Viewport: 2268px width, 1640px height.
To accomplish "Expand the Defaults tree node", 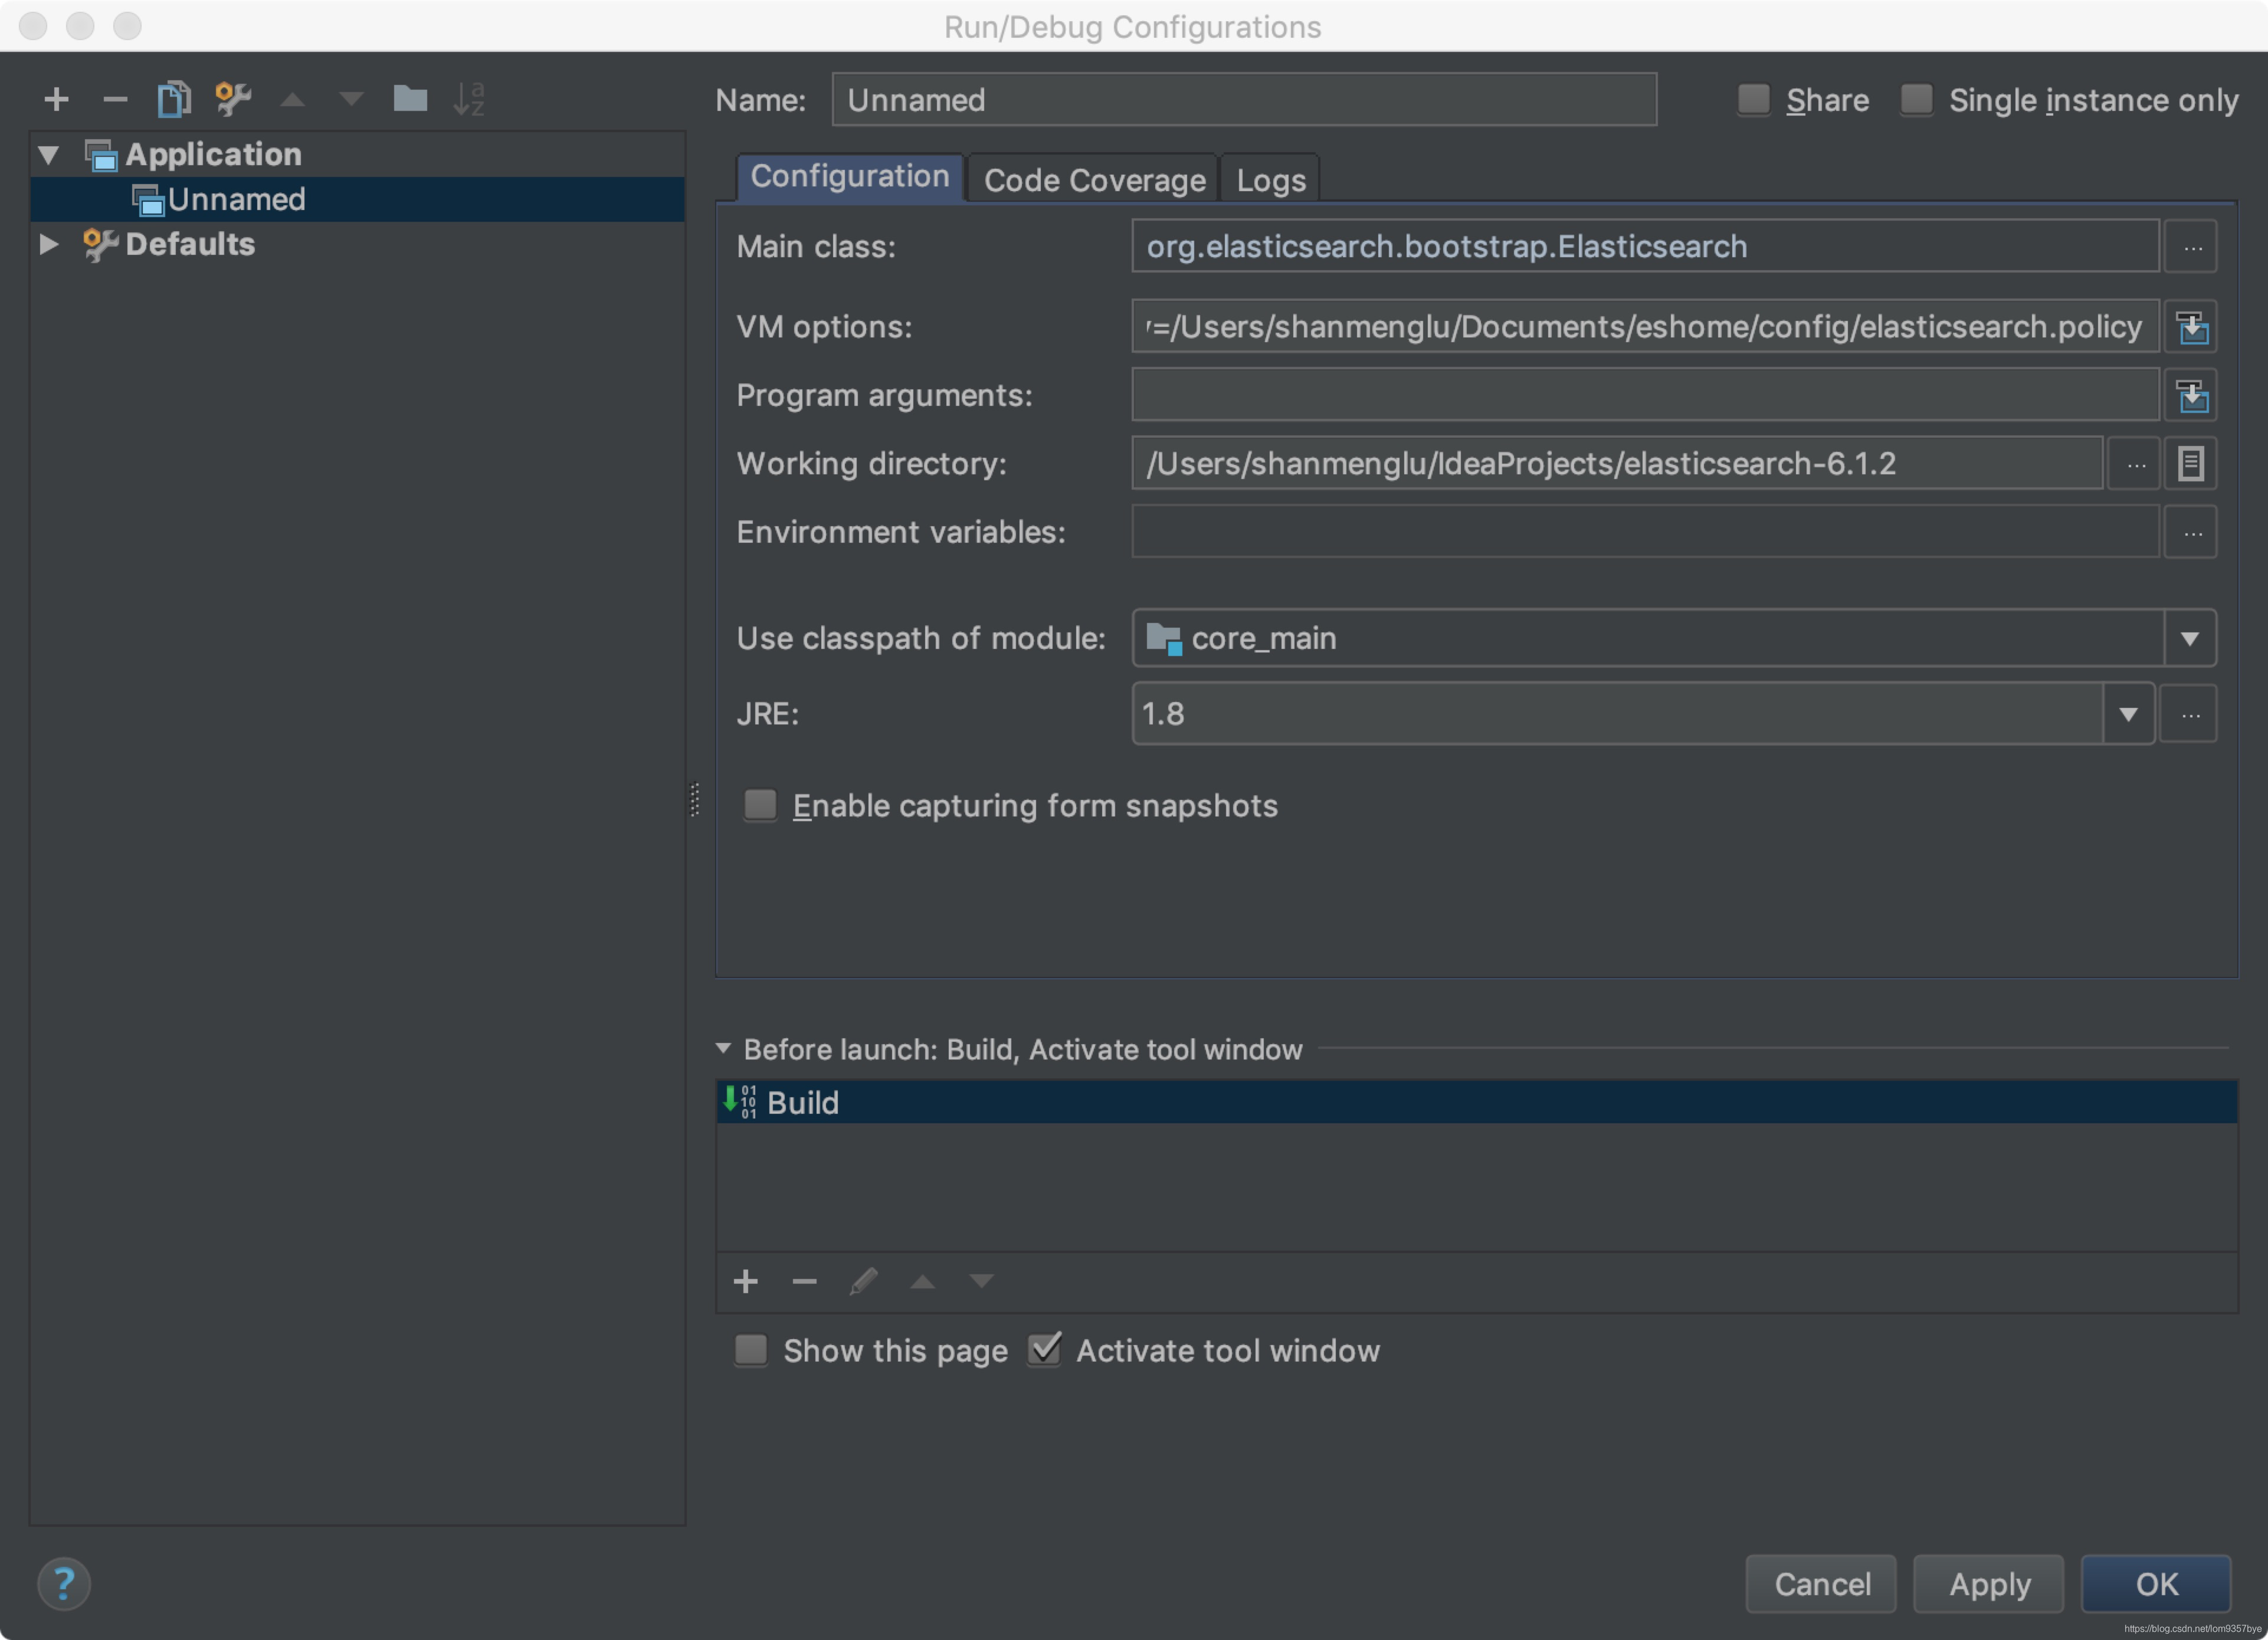I will (x=48, y=244).
